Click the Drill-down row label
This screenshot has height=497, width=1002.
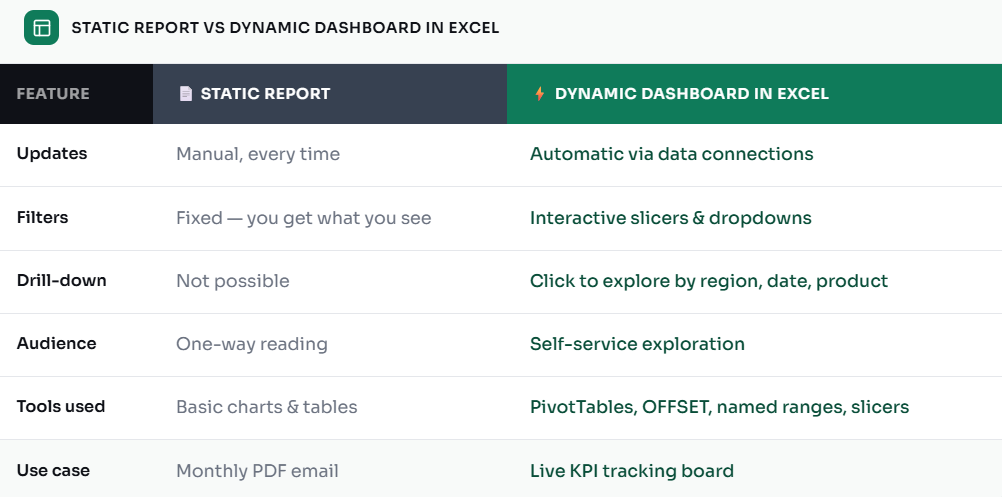point(61,280)
